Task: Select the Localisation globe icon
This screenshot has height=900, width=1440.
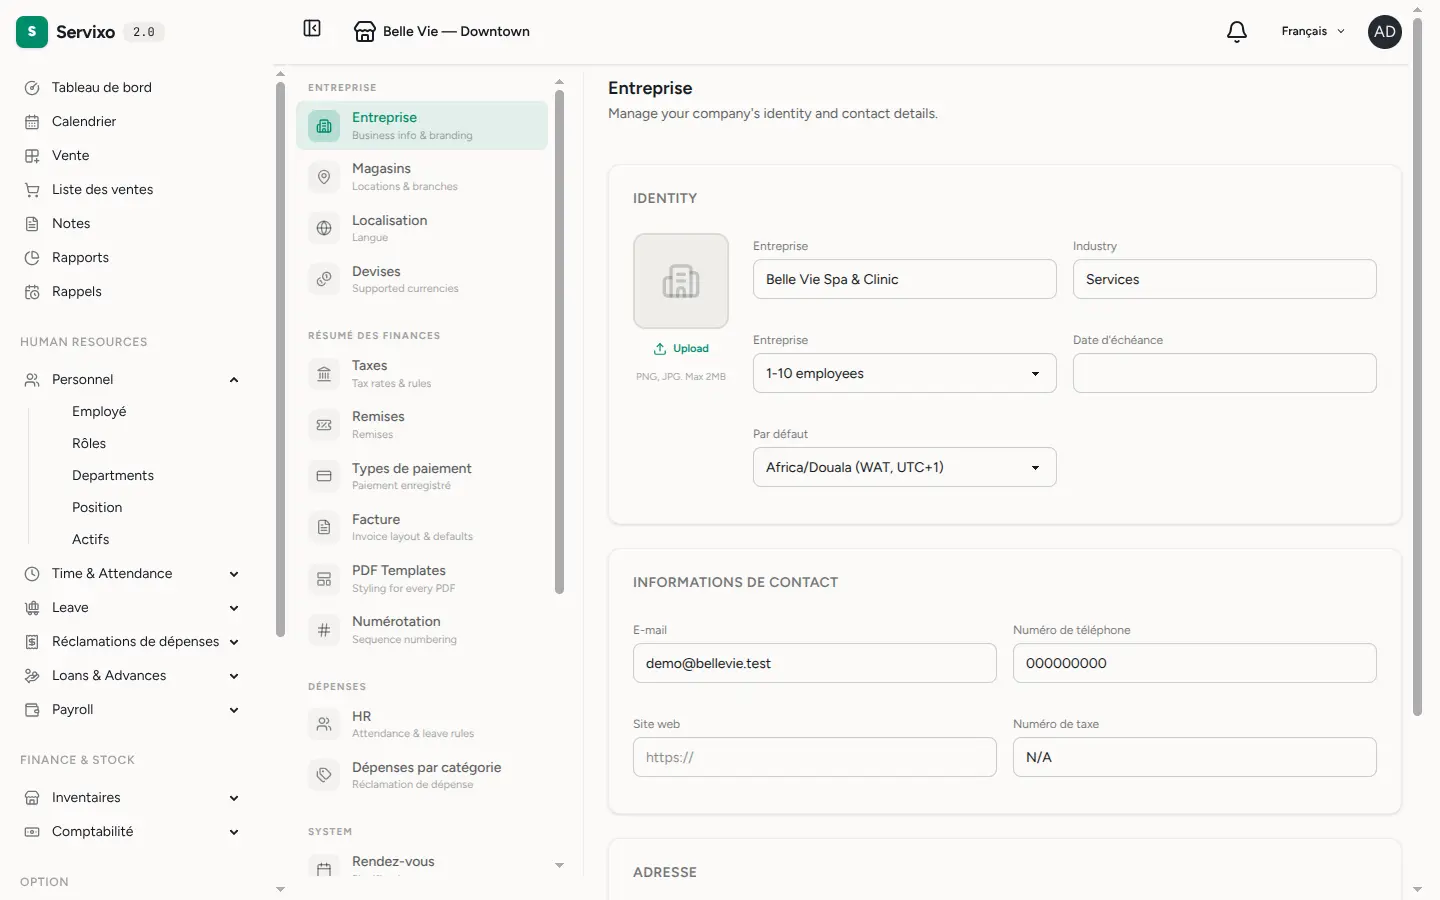Action: coord(324,228)
